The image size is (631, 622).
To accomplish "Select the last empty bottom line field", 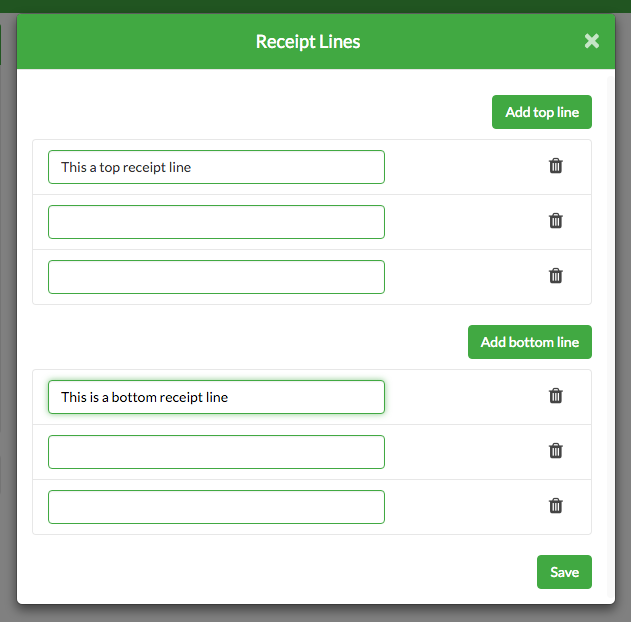I will [x=217, y=507].
